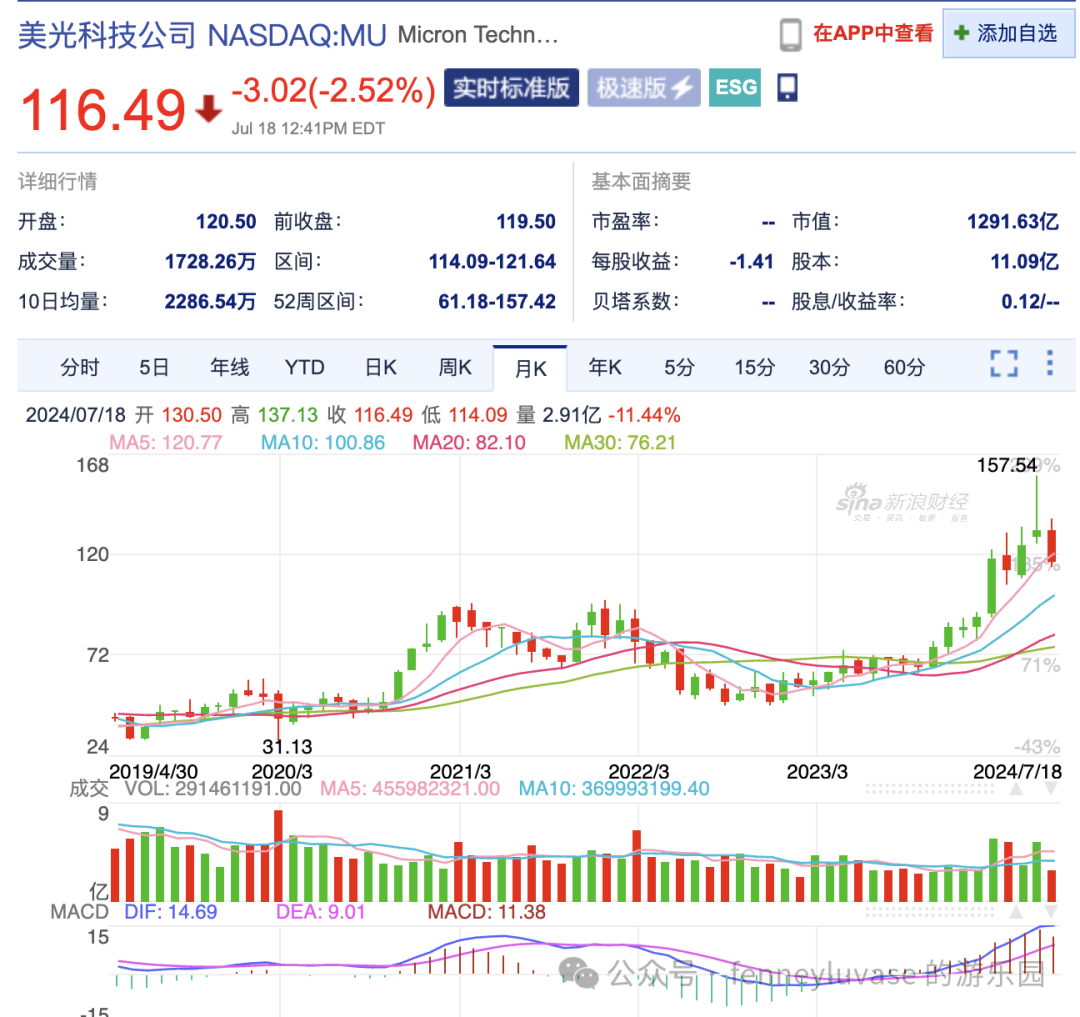Click the up arrow beside the VOL panel
This screenshot has height=1017, width=1080.
coord(1015,788)
